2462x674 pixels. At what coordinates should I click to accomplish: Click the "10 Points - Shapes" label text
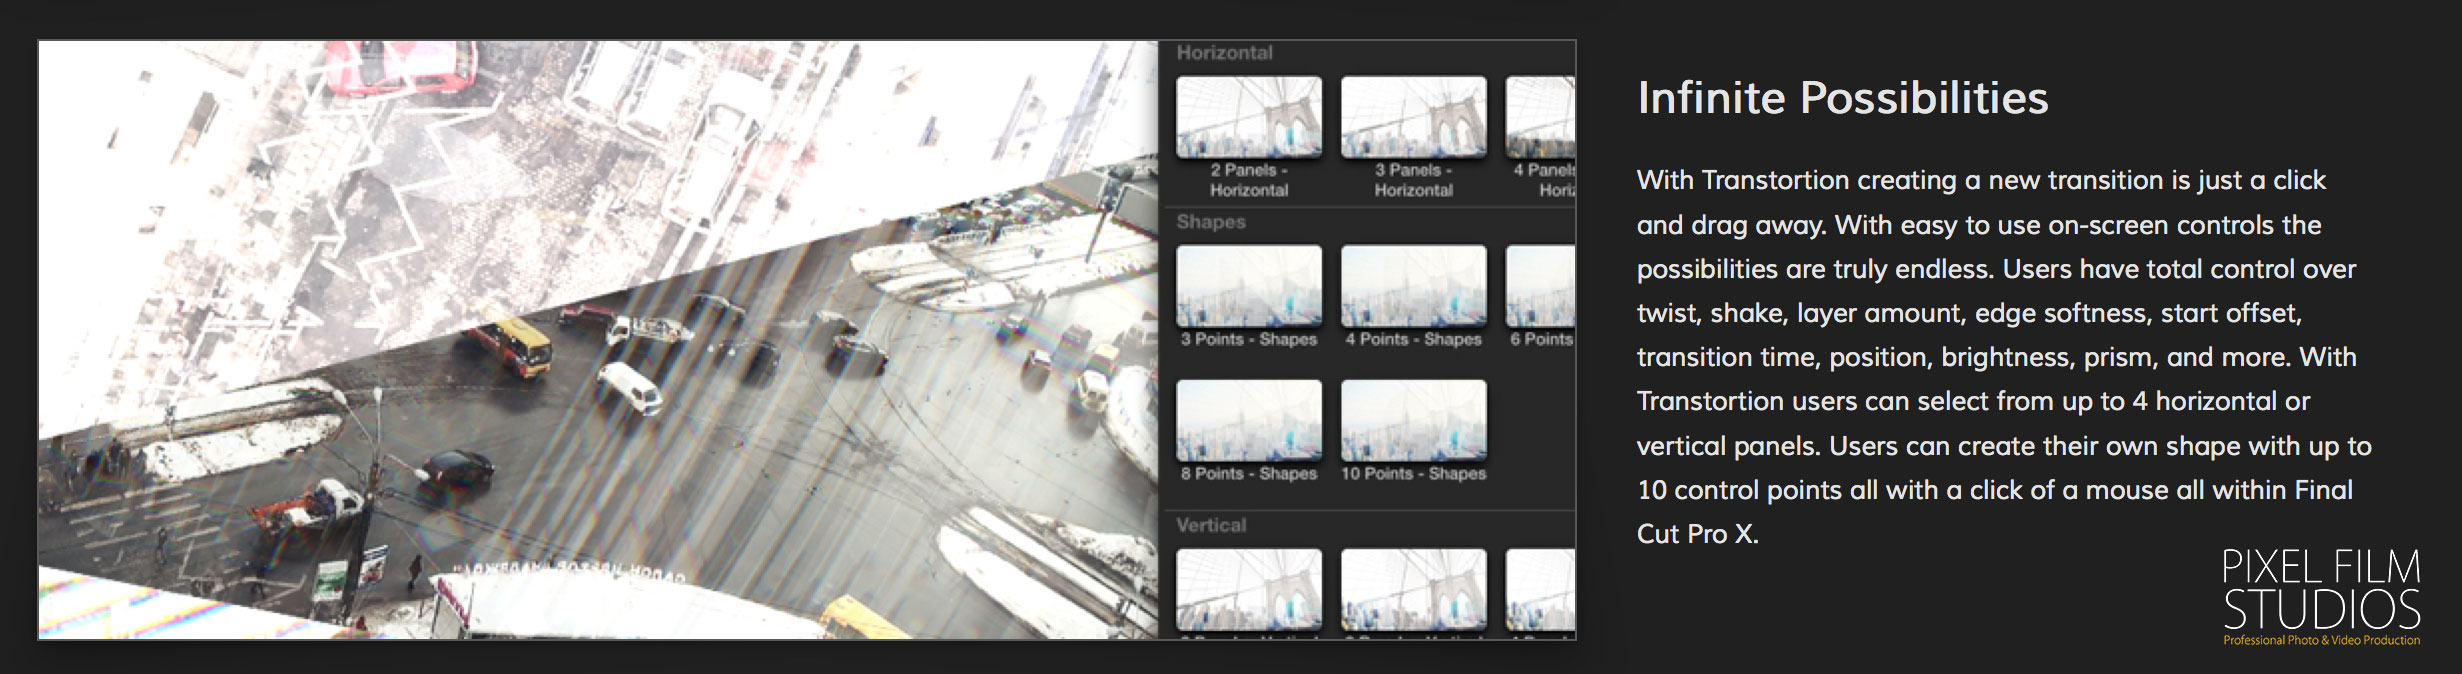coord(1413,473)
